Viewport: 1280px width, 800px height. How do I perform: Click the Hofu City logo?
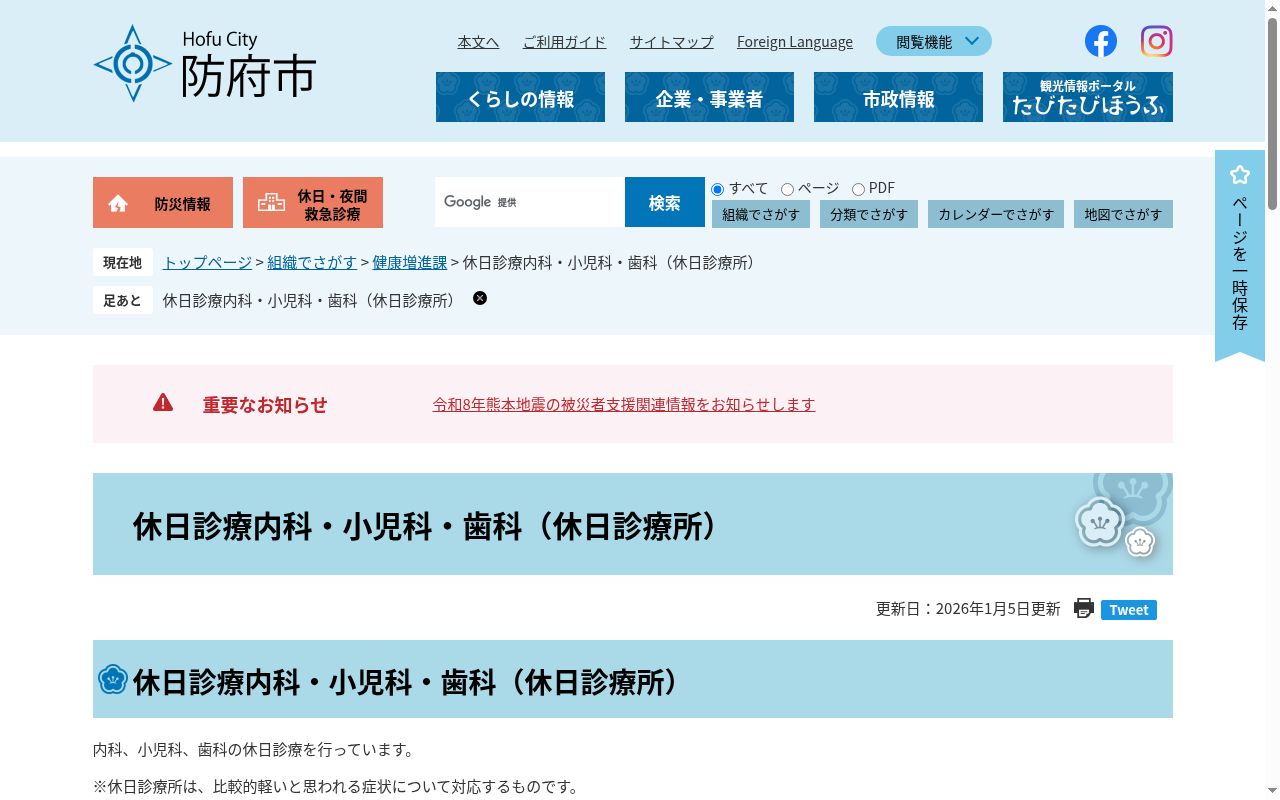click(x=205, y=63)
